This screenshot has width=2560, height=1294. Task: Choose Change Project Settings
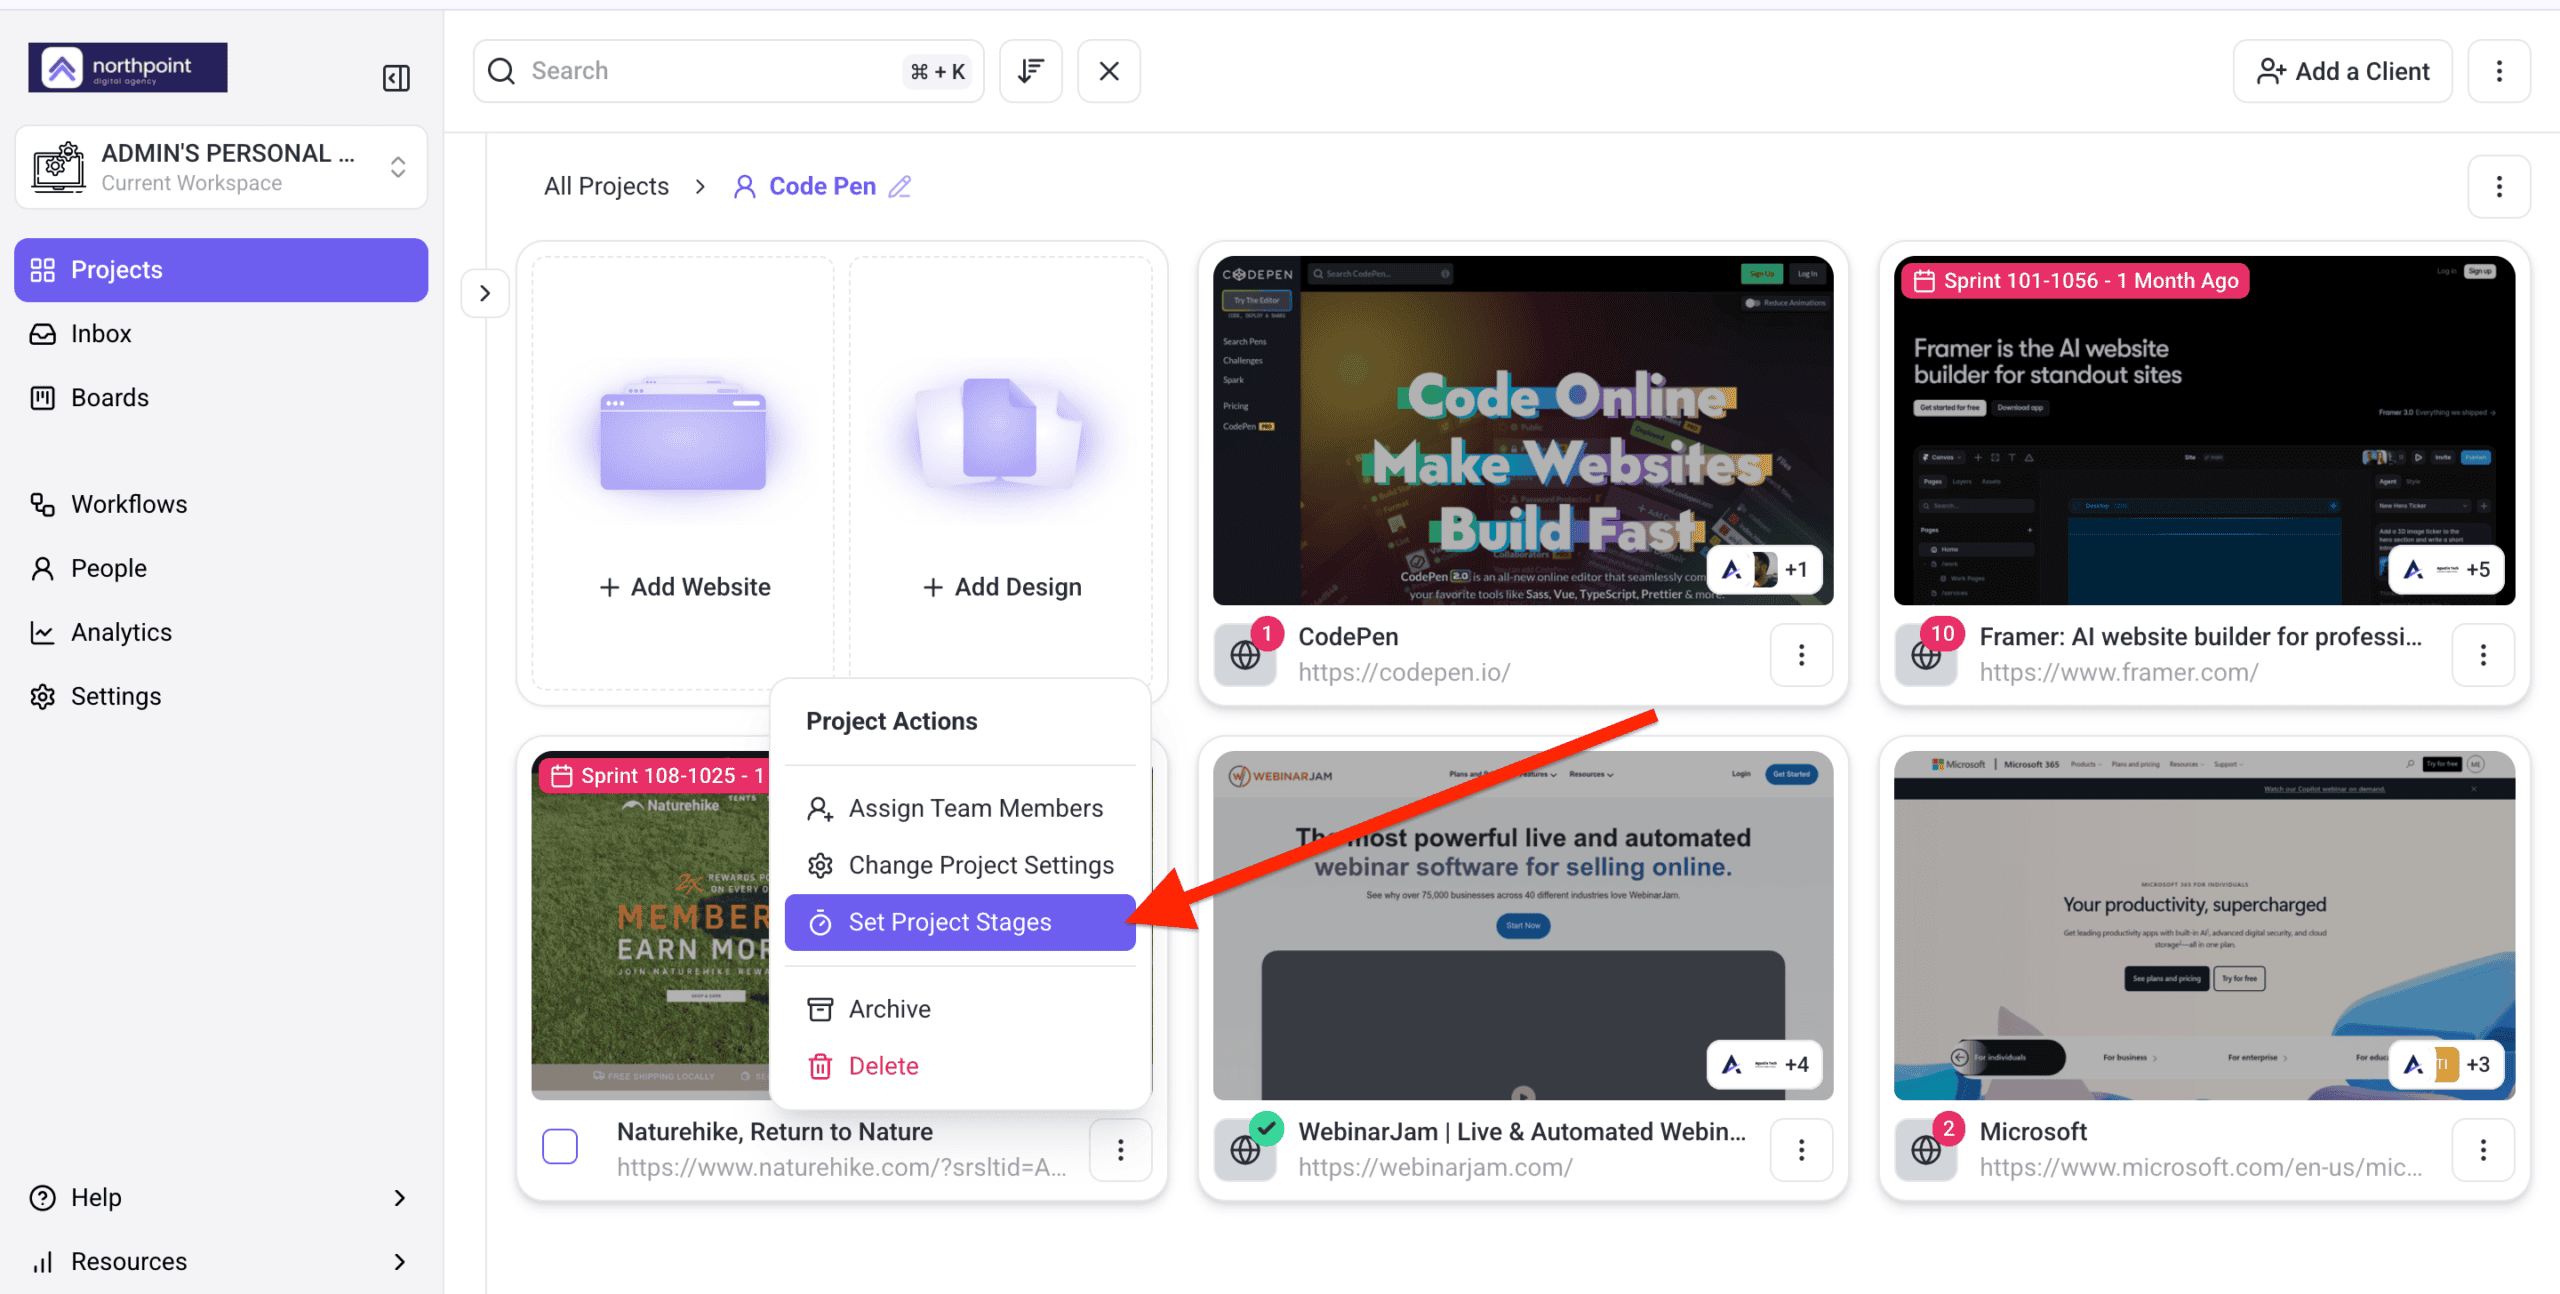tap(960, 865)
